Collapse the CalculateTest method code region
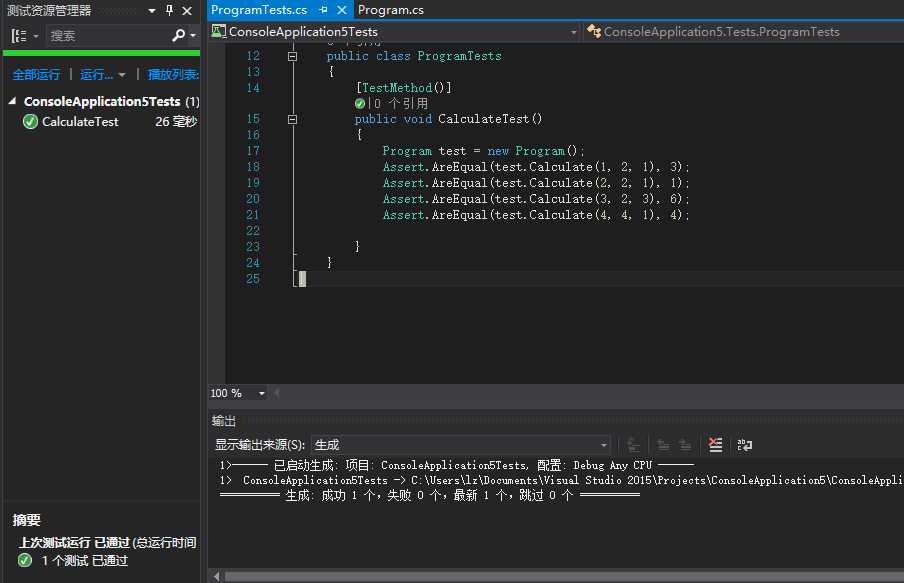Screen dimensions: 904x583 pos(292,119)
